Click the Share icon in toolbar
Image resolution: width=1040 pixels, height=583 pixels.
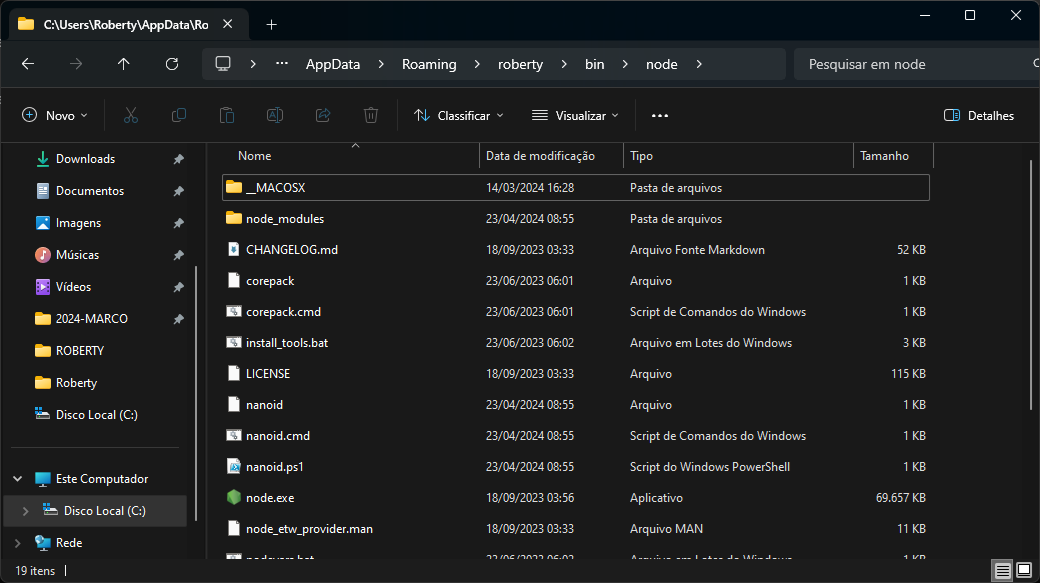click(323, 116)
